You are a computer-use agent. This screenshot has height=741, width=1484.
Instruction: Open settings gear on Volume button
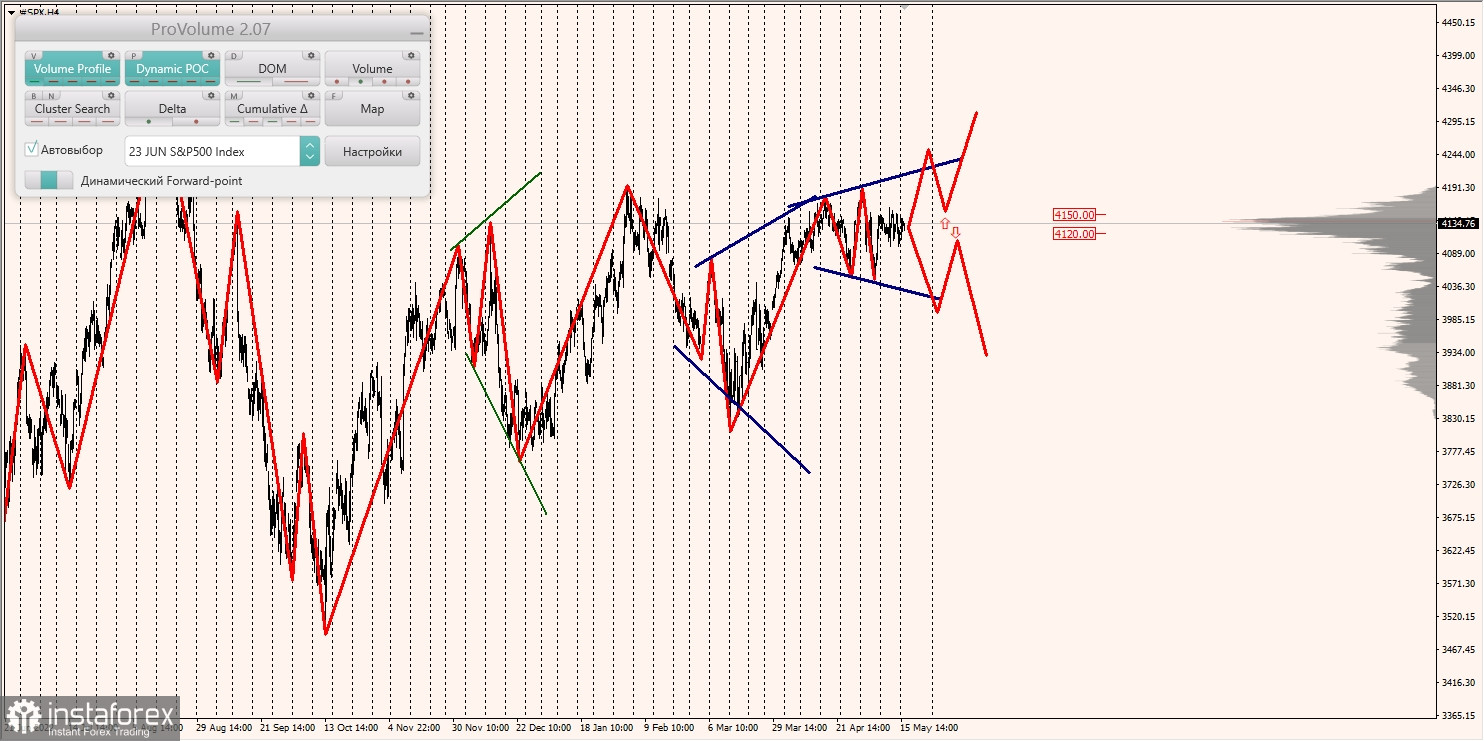pos(411,56)
